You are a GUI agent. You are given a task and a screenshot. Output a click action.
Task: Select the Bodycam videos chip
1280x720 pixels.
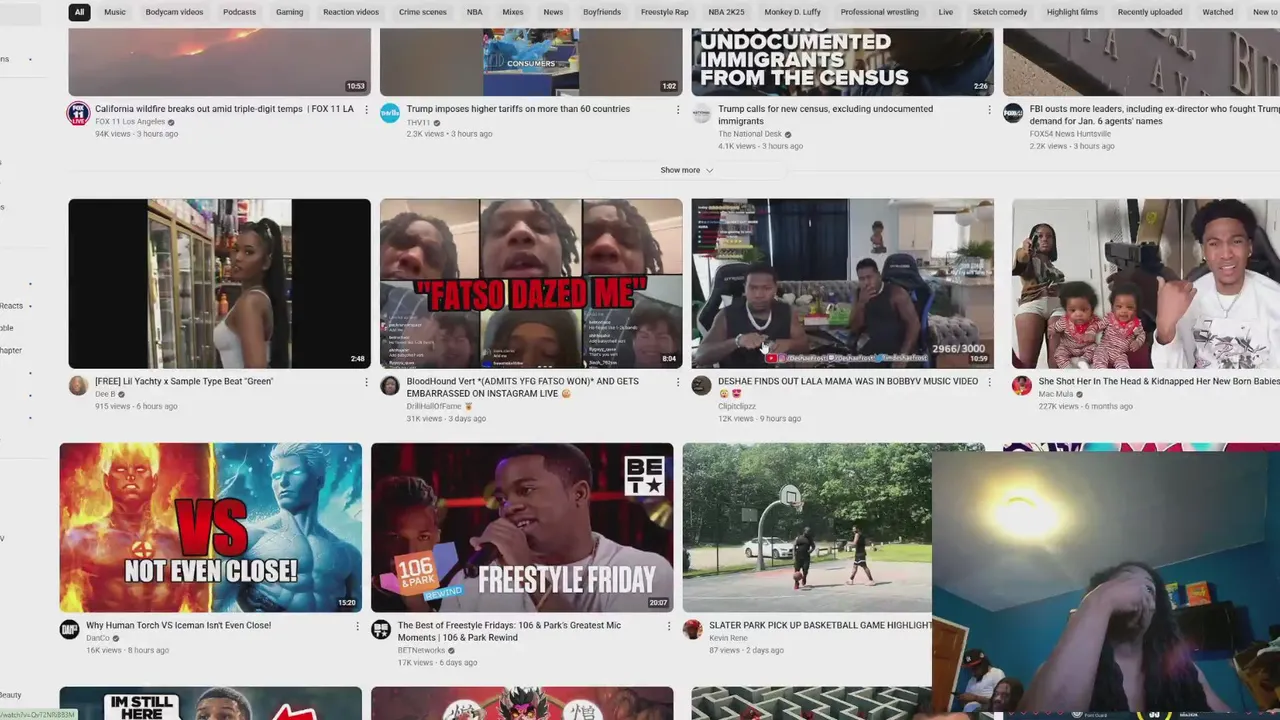(174, 12)
